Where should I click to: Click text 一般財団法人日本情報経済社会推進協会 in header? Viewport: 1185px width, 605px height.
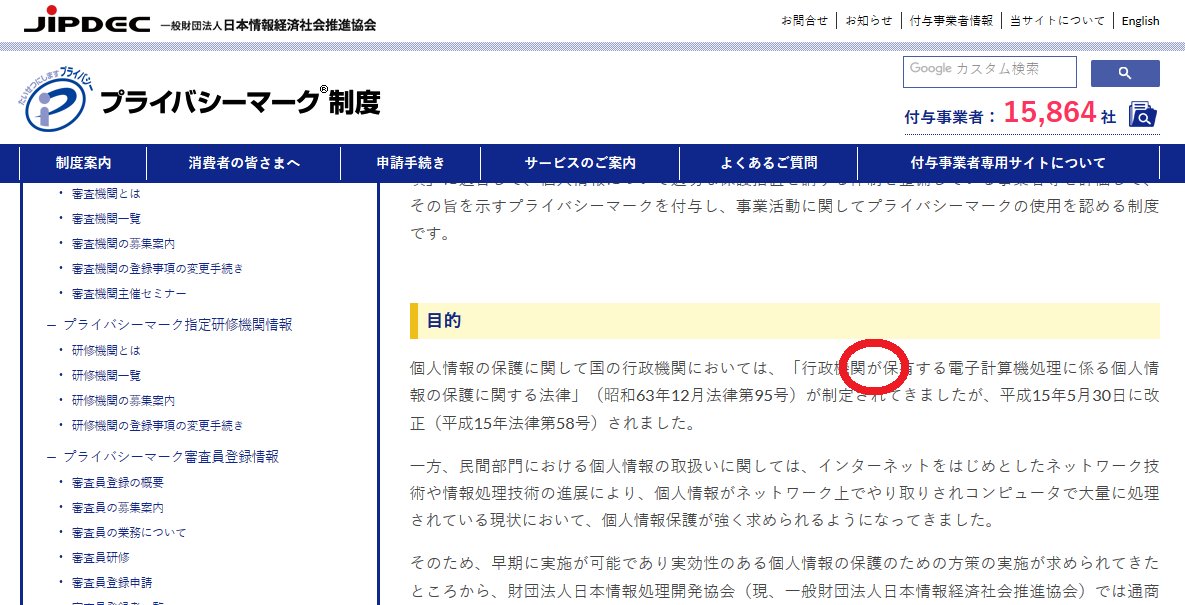pos(268,25)
